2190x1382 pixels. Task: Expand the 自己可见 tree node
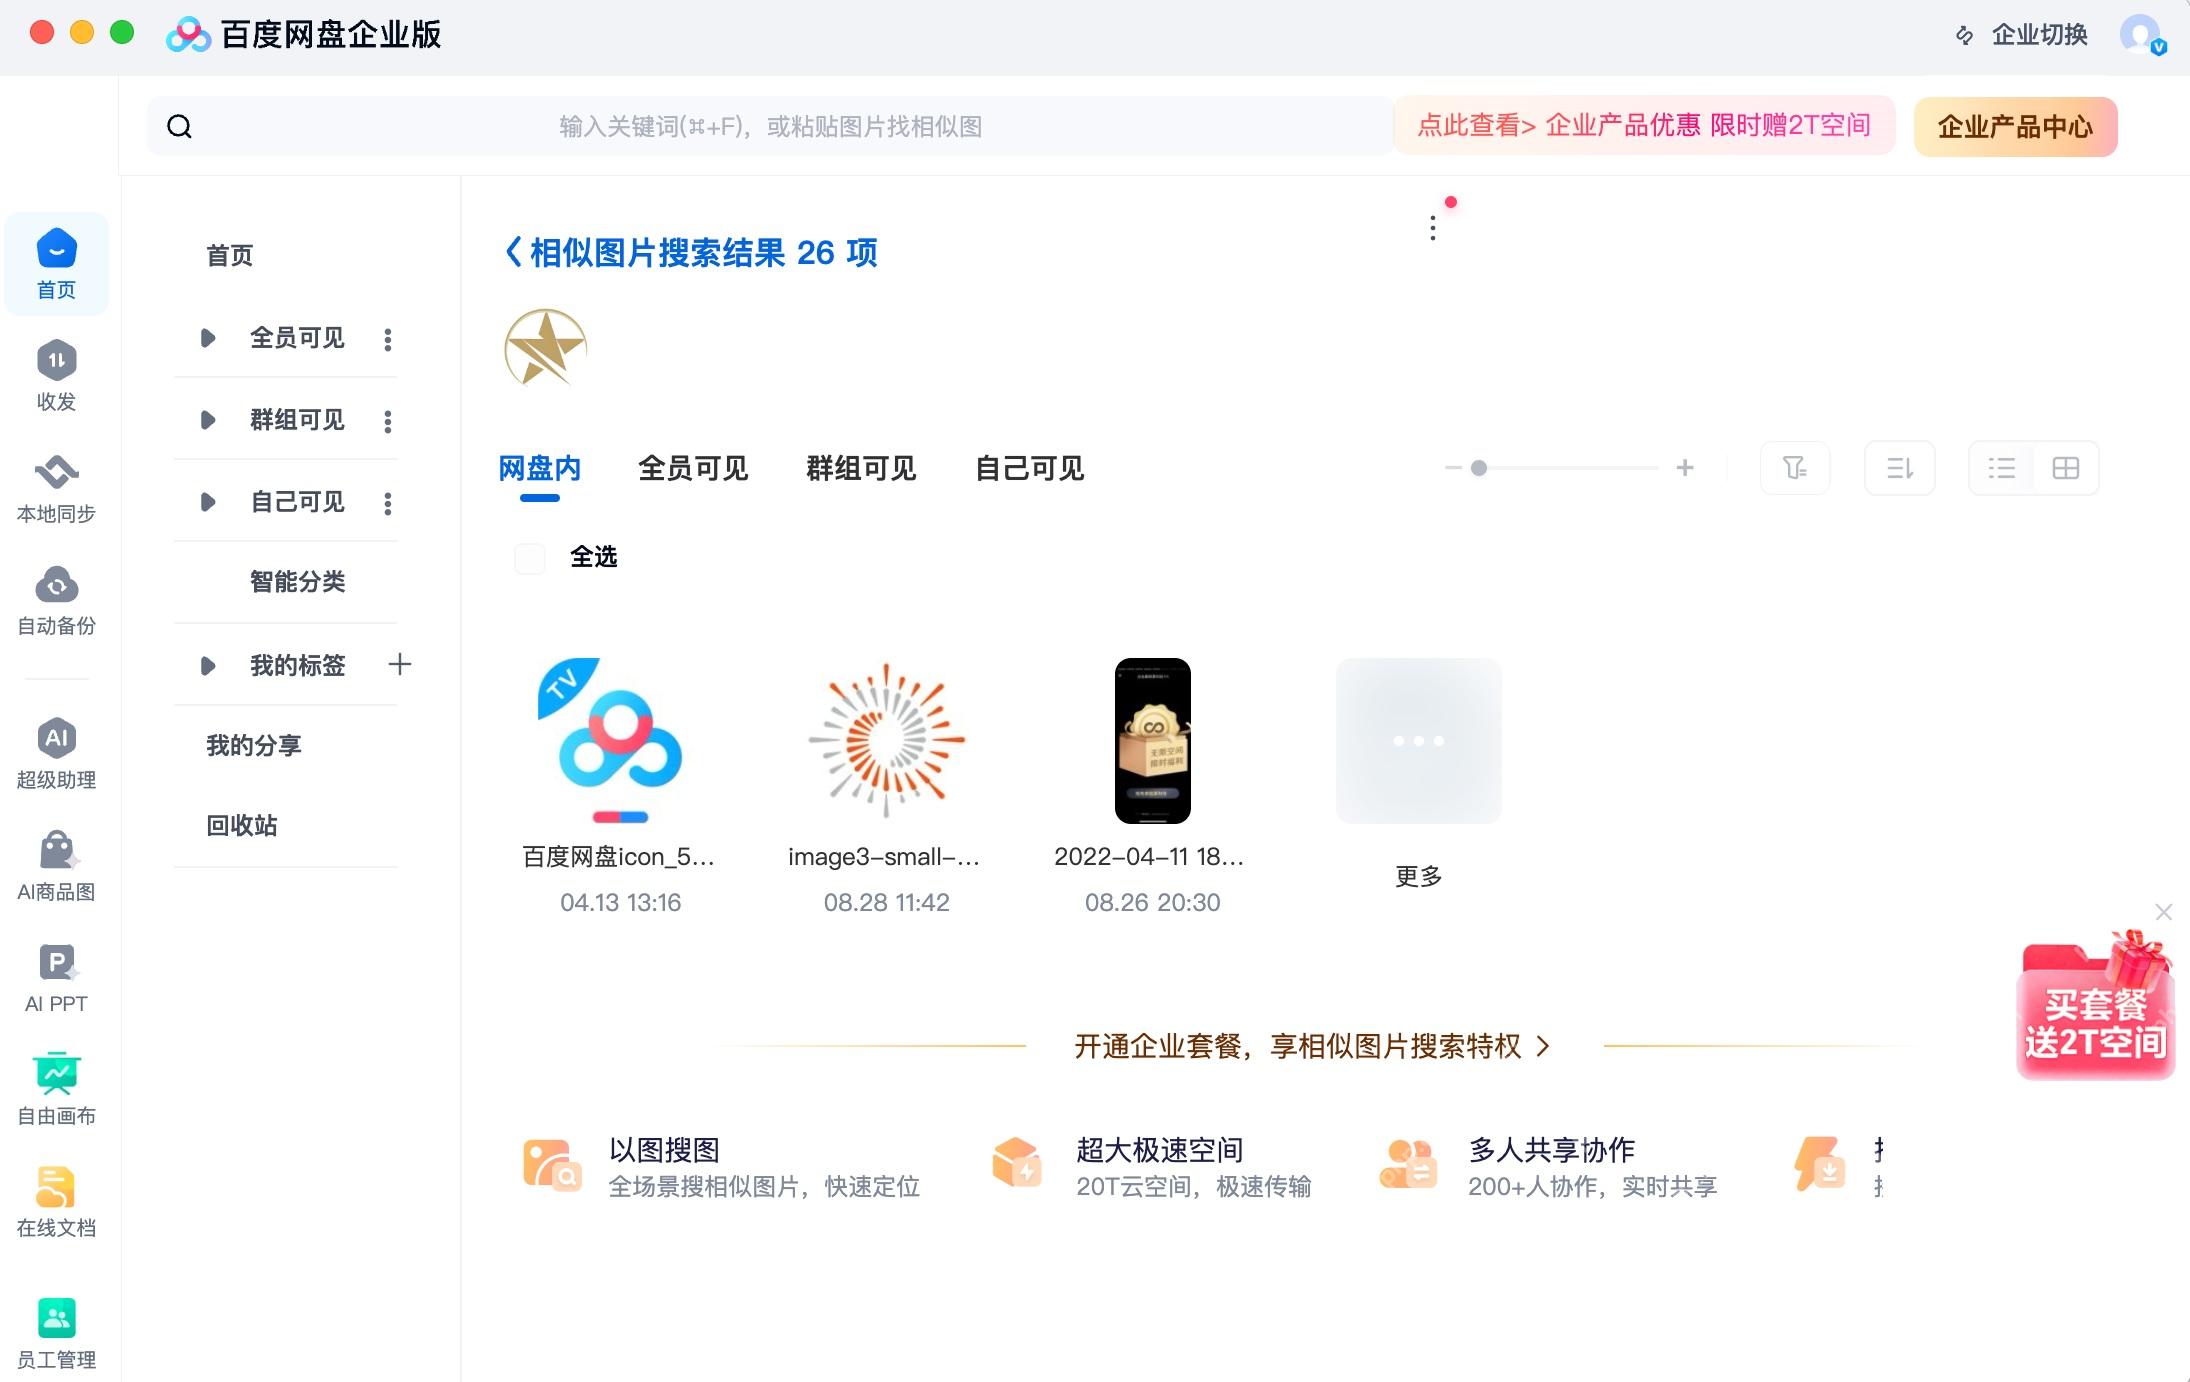pos(208,502)
